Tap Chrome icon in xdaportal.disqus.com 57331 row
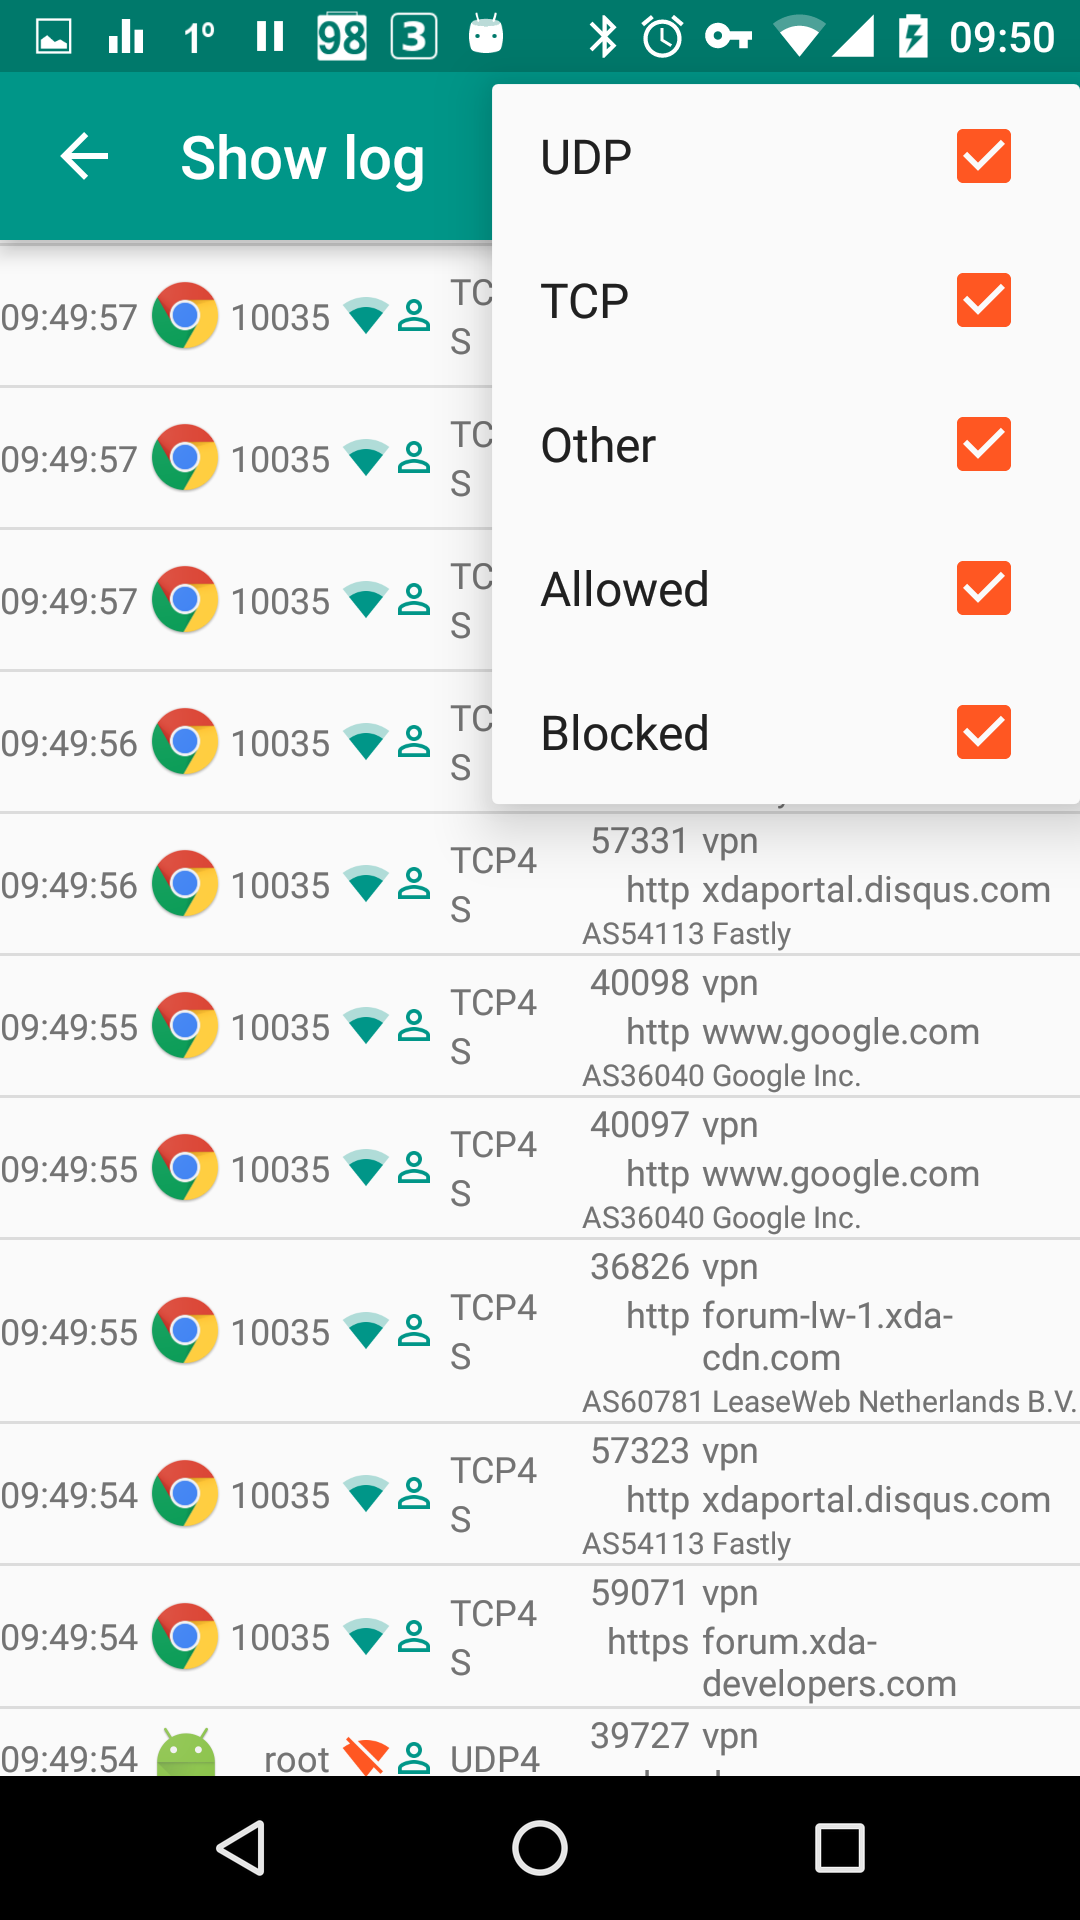 click(185, 884)
